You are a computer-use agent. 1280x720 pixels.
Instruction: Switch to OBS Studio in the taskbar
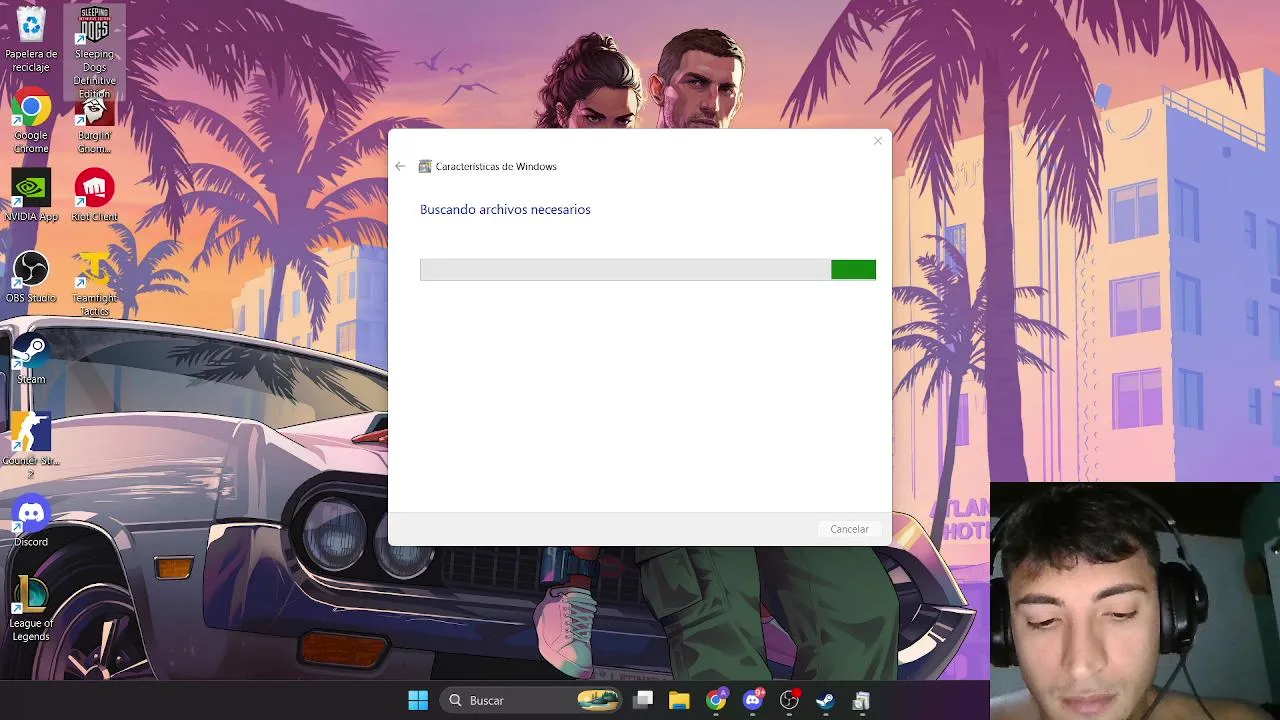789,700
